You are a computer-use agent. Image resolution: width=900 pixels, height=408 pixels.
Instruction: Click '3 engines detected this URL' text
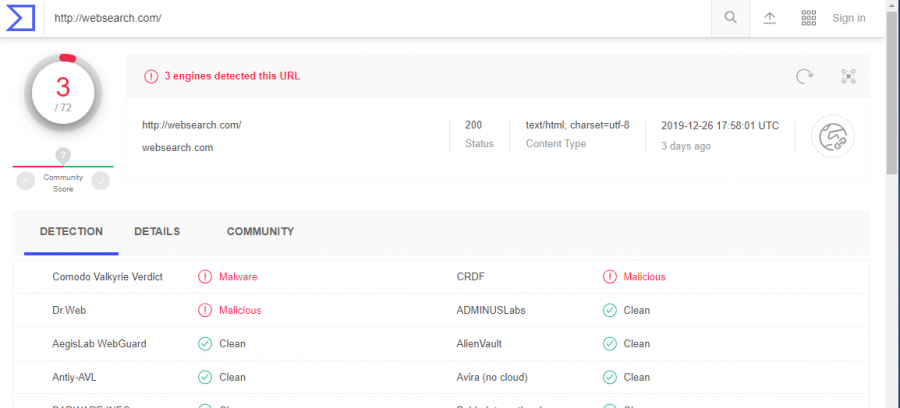[x=232, y=76]
